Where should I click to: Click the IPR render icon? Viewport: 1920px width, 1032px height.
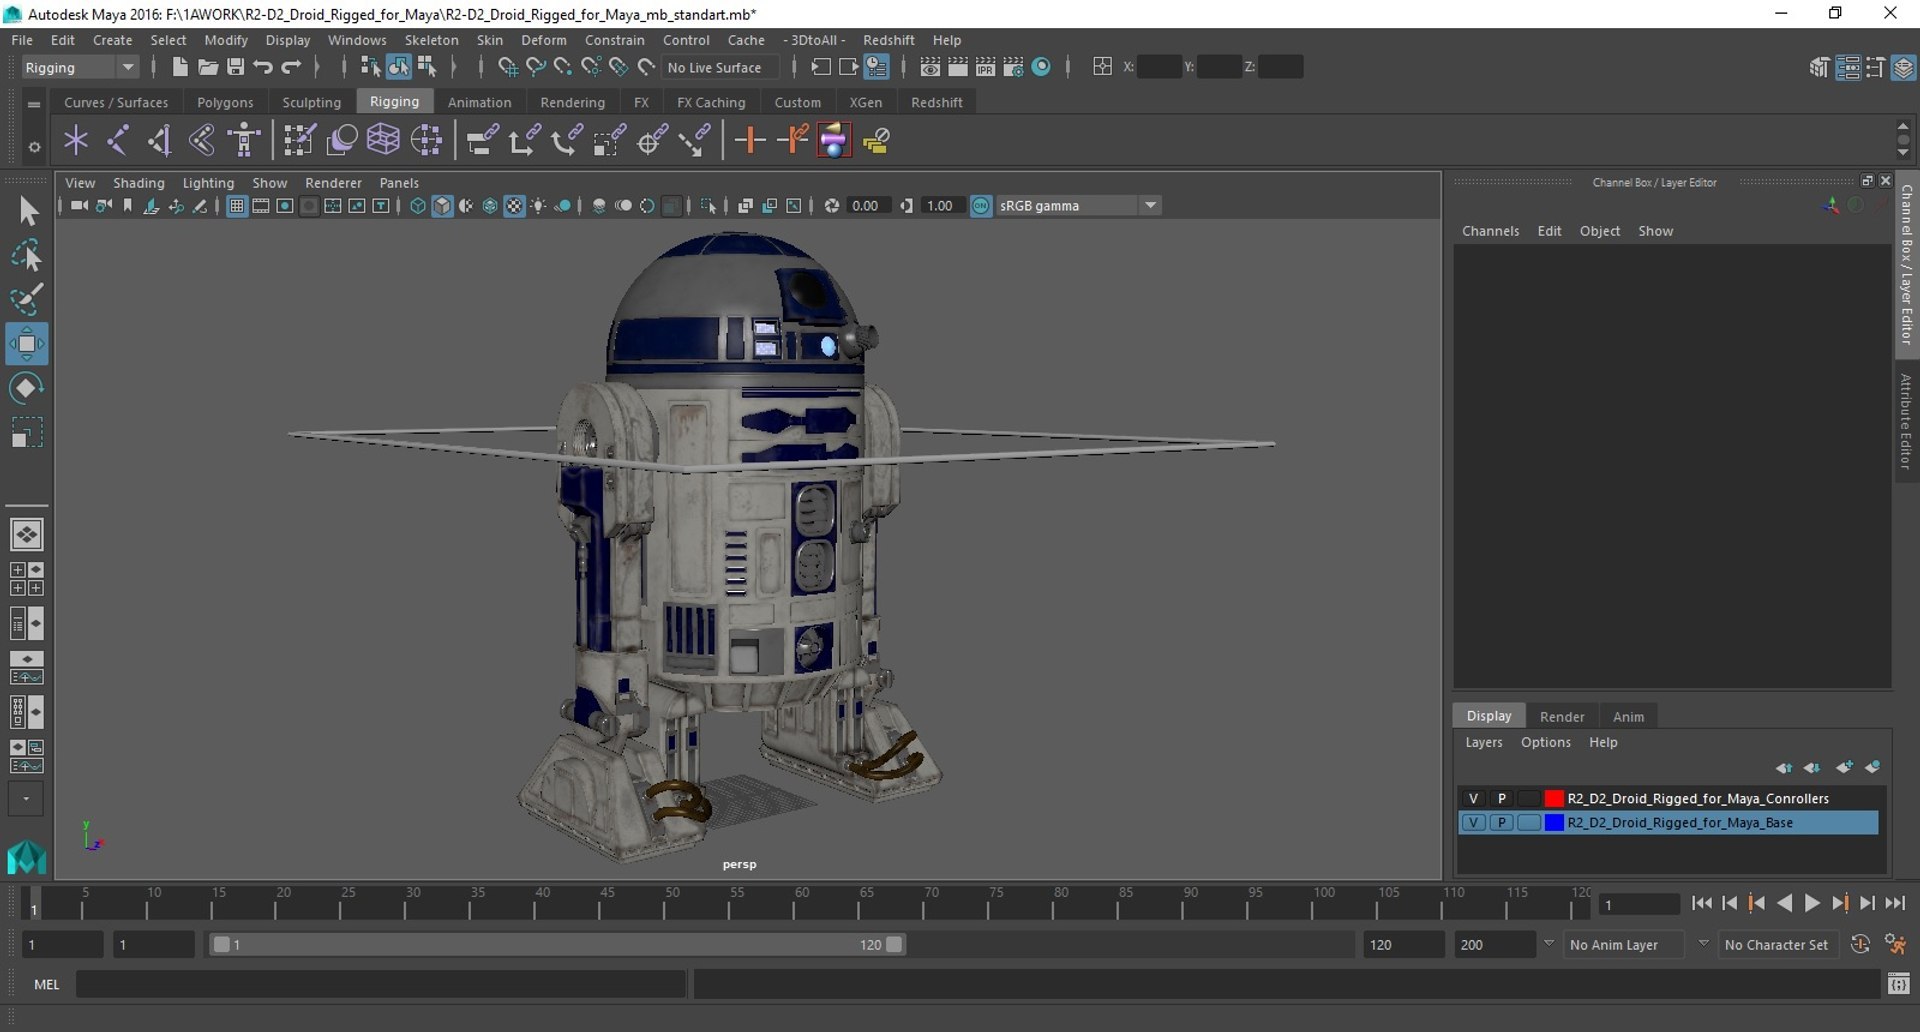point(986,67)
